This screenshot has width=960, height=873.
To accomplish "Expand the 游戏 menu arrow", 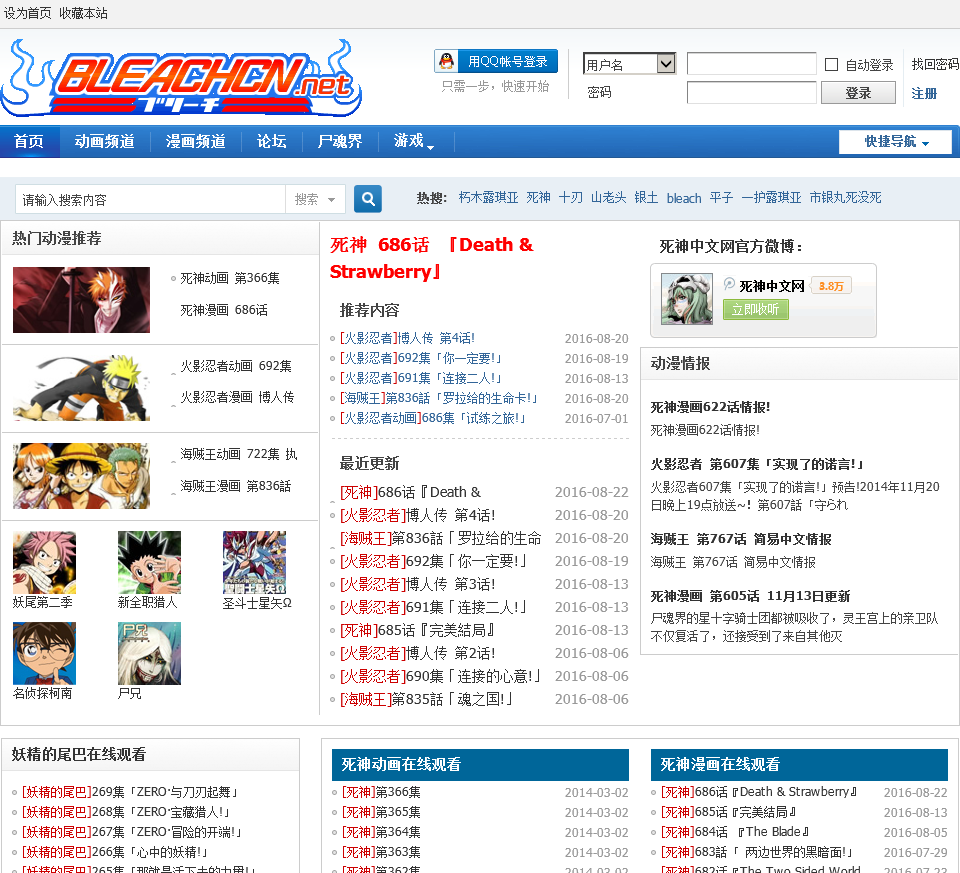I will click(430, 147).
